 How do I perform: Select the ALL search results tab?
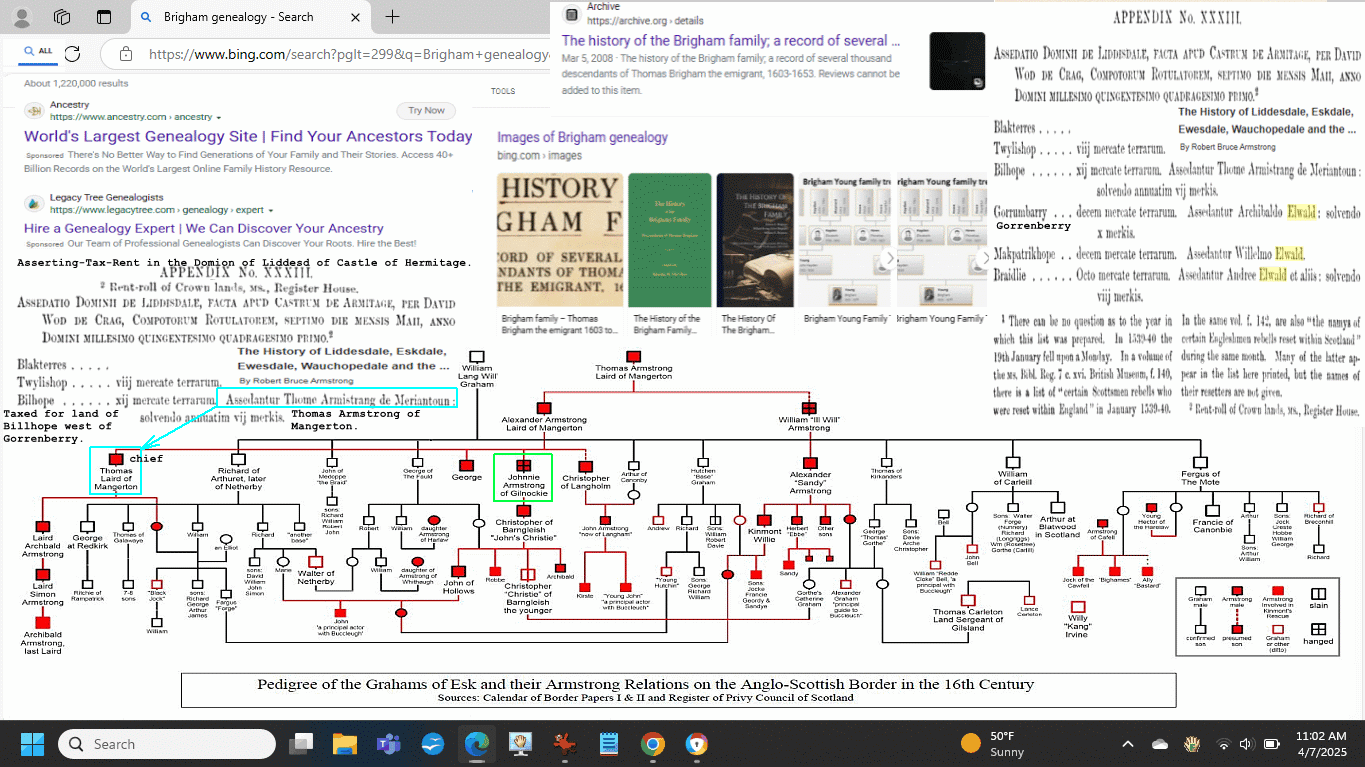point(38,51)
